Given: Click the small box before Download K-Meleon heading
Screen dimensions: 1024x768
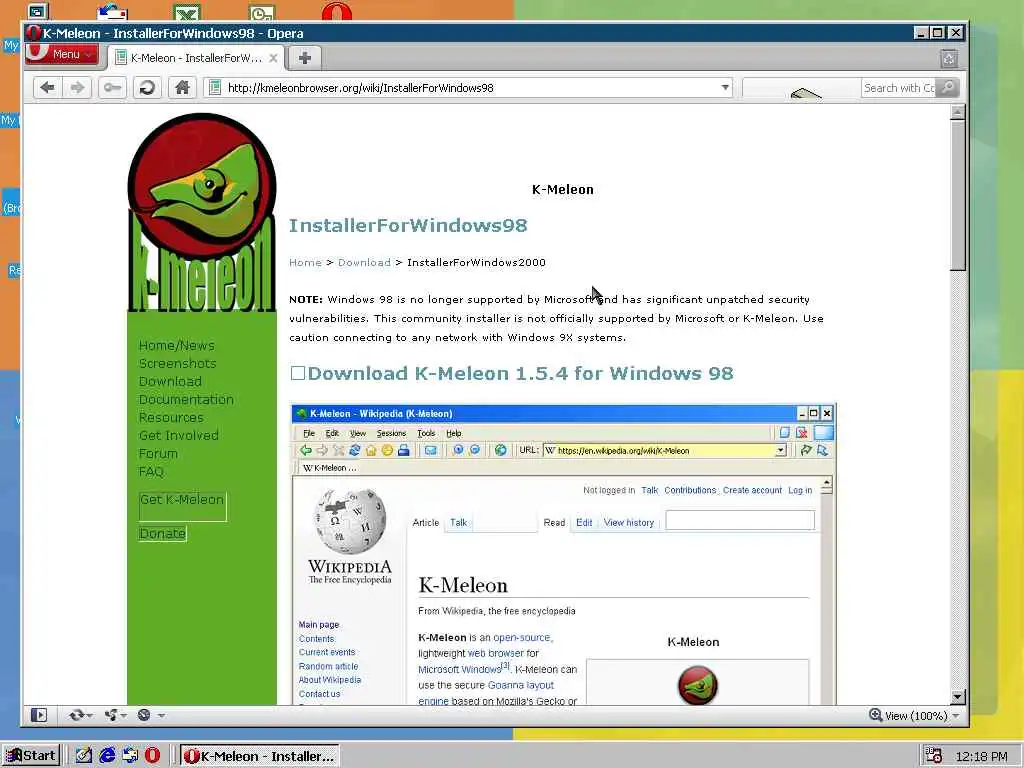Looking at the screenshot, I should tap(298, 373).
